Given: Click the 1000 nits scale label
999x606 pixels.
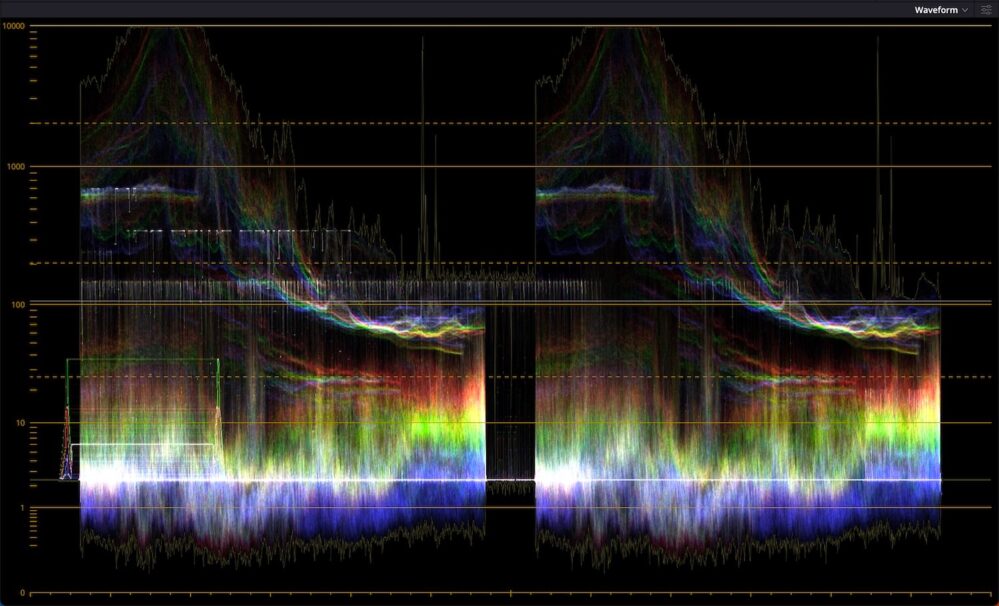Looking at the screenshot, I should point(16,167).
